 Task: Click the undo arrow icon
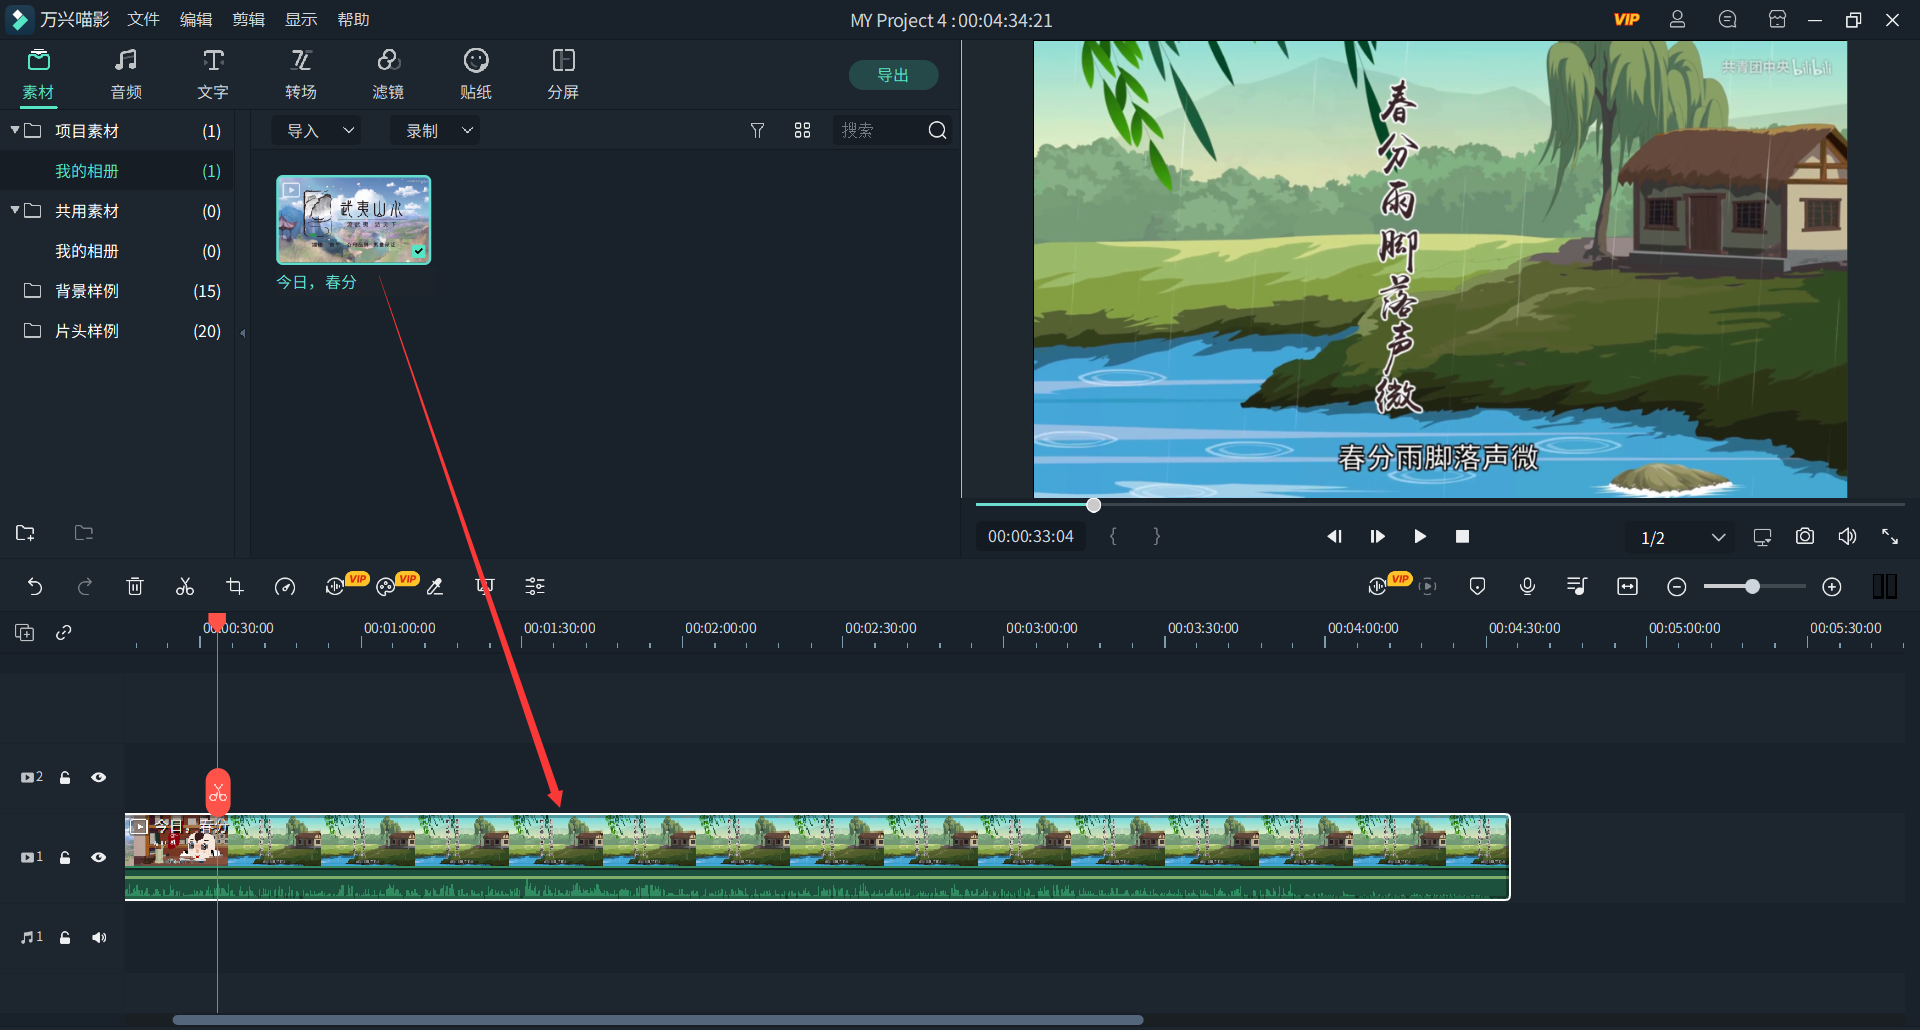tap(35, 587)
